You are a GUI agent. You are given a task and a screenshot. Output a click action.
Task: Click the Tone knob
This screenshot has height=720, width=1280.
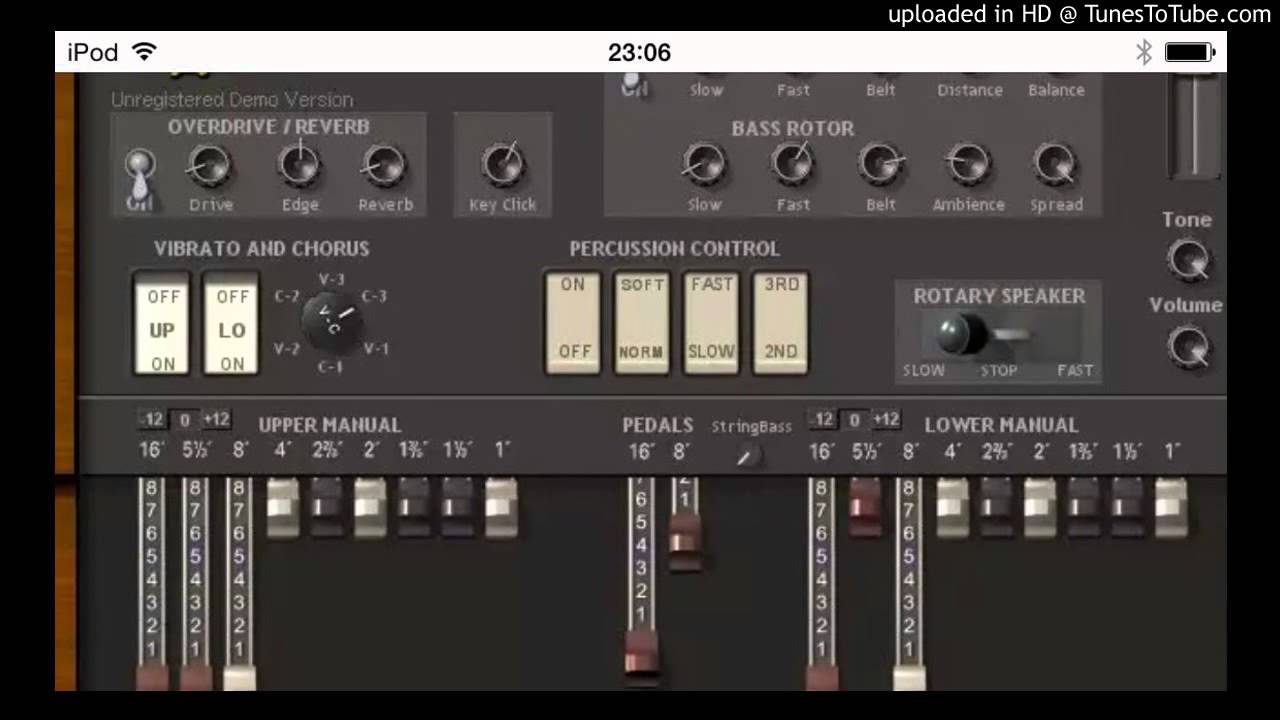1188,259
